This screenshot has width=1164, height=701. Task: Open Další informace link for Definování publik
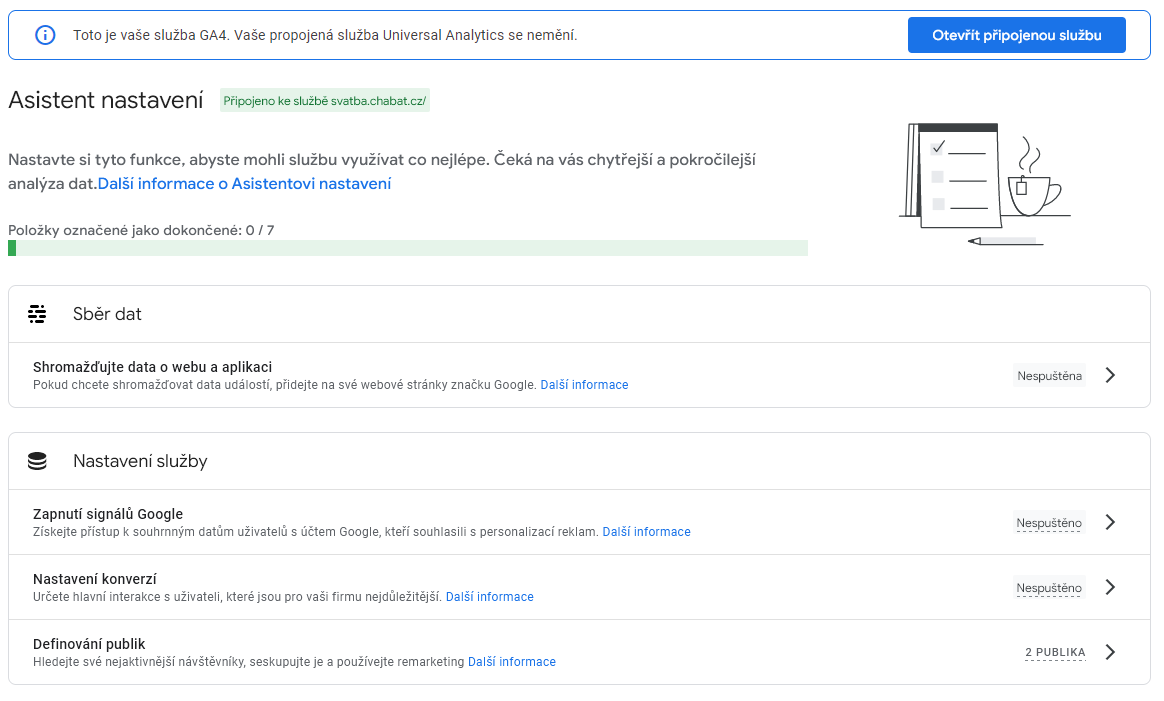[x=511, y=662]
